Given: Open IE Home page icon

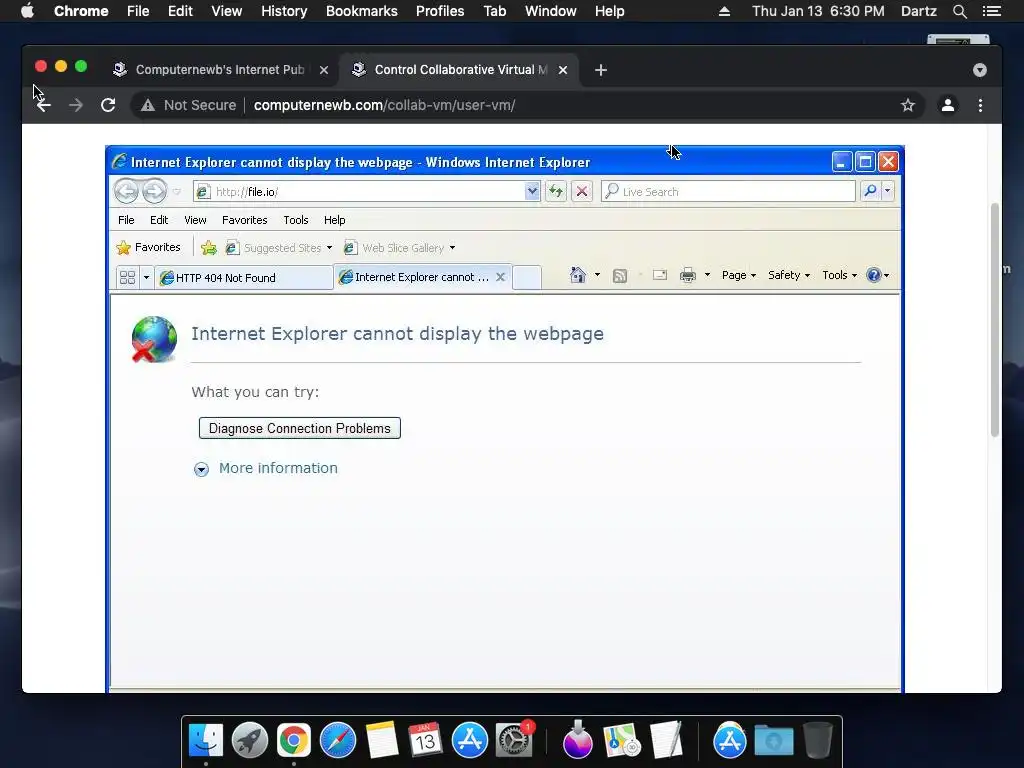Looking at the screenshot, I should point(577,275).
